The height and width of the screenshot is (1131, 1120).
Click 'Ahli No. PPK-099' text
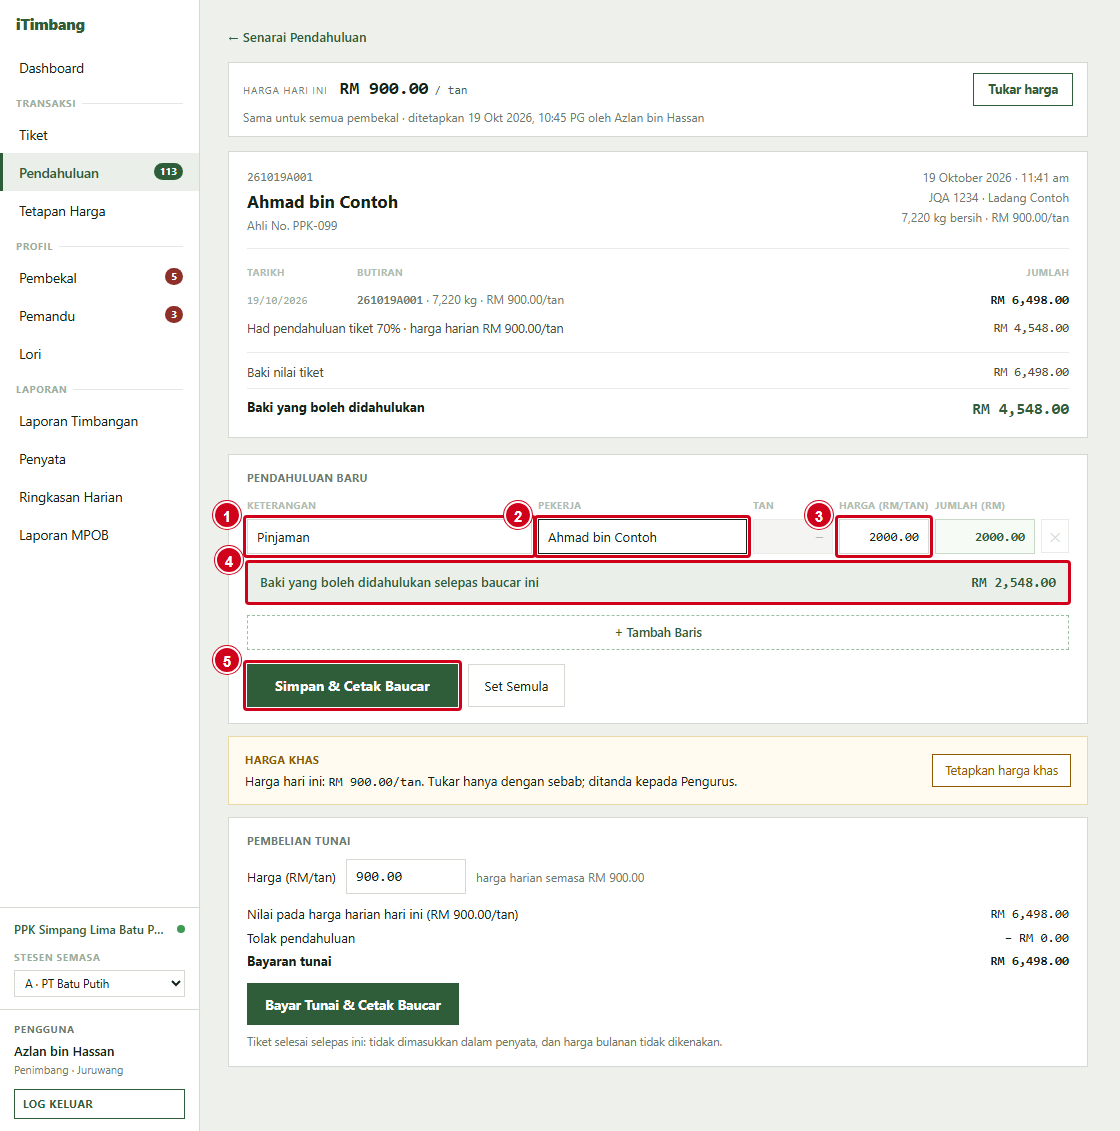tap(292, 226)
